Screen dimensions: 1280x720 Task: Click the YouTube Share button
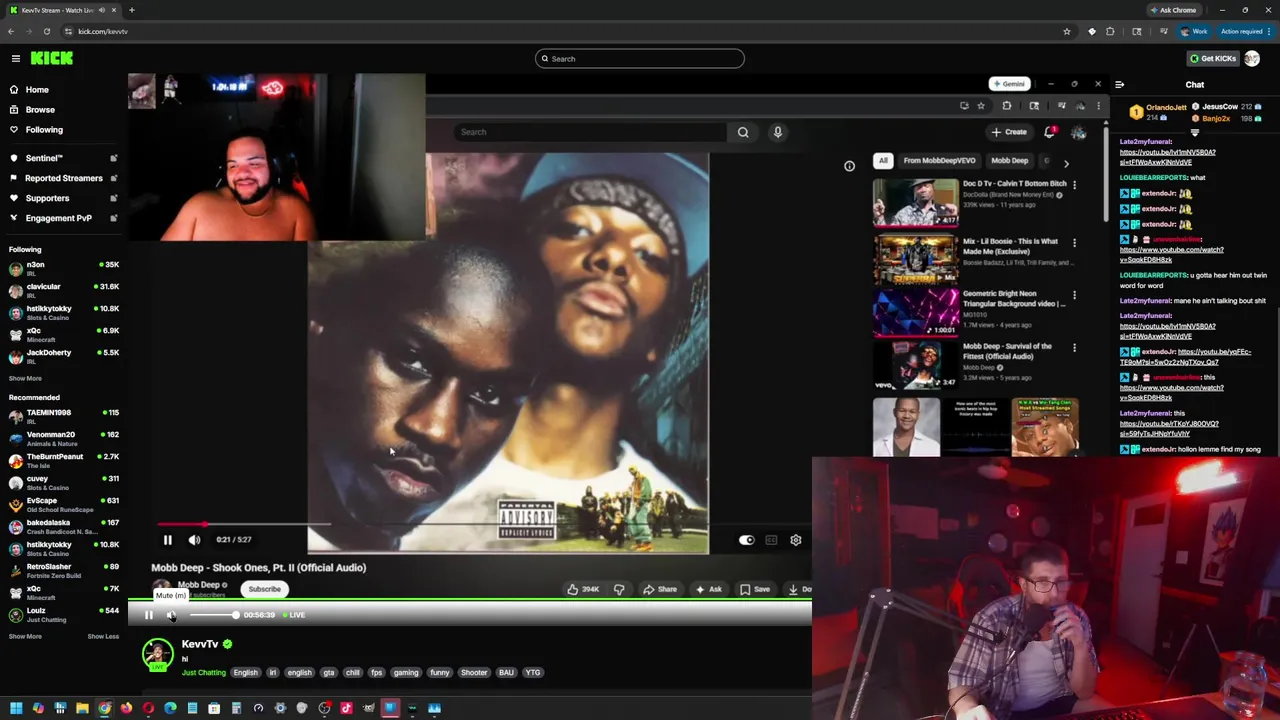[x=660, y=589]
